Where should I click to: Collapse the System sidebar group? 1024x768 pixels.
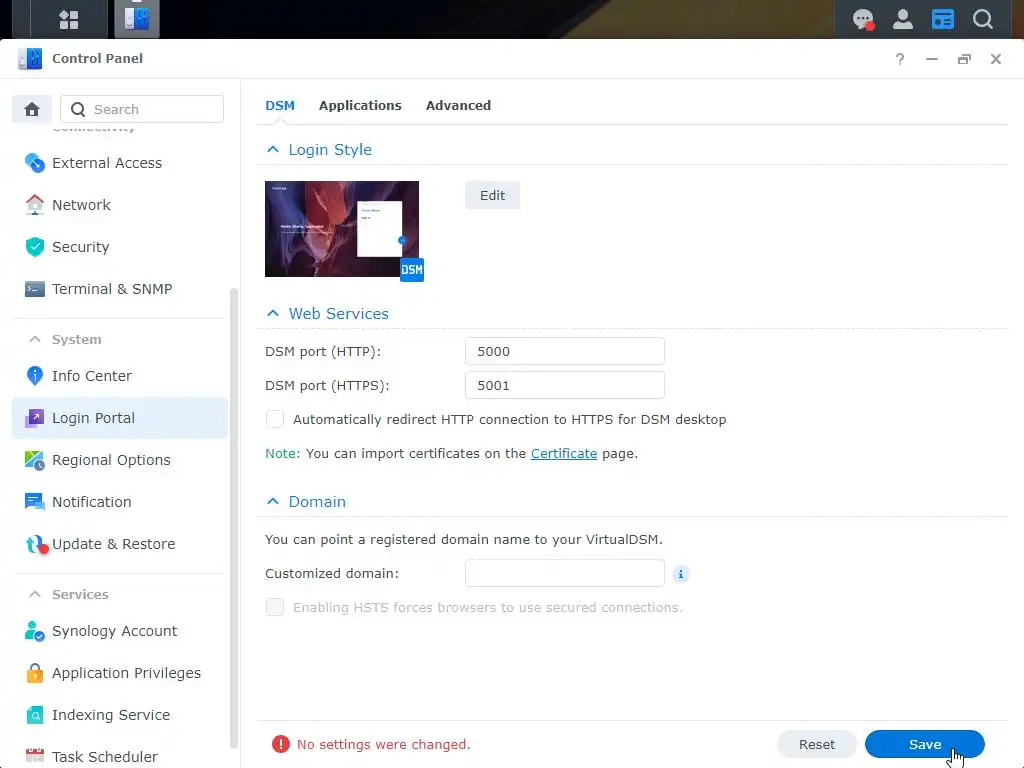35,340
